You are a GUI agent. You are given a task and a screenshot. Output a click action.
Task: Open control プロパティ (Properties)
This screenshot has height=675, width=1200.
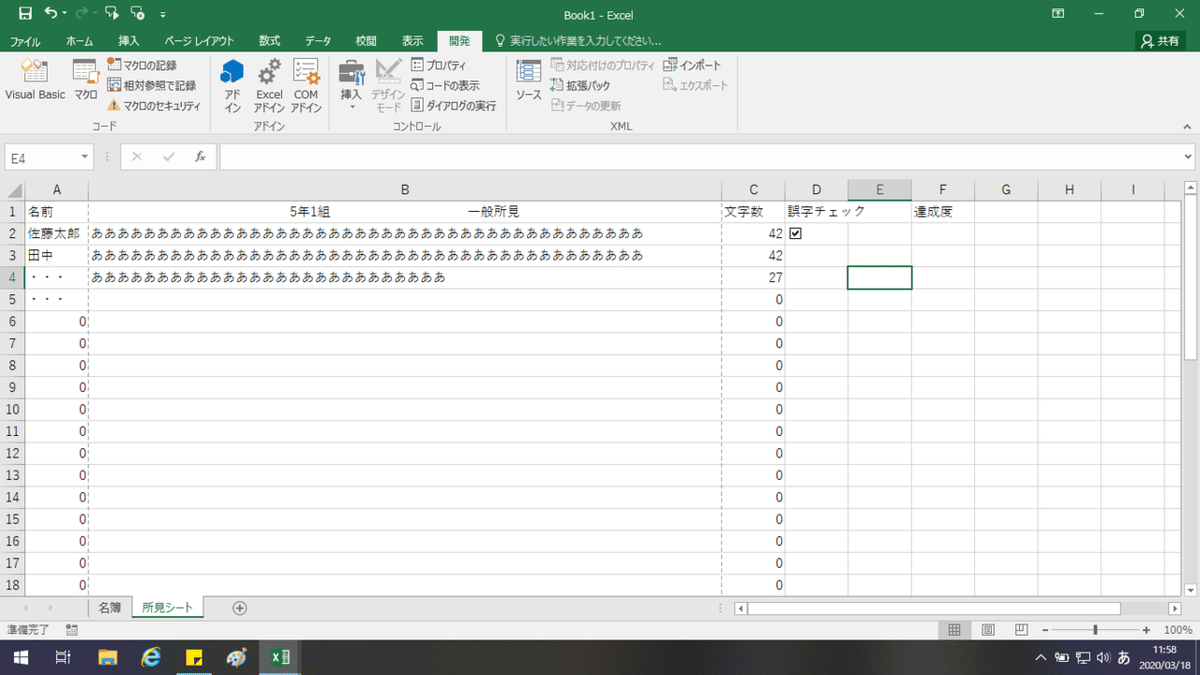pos(438,65)
